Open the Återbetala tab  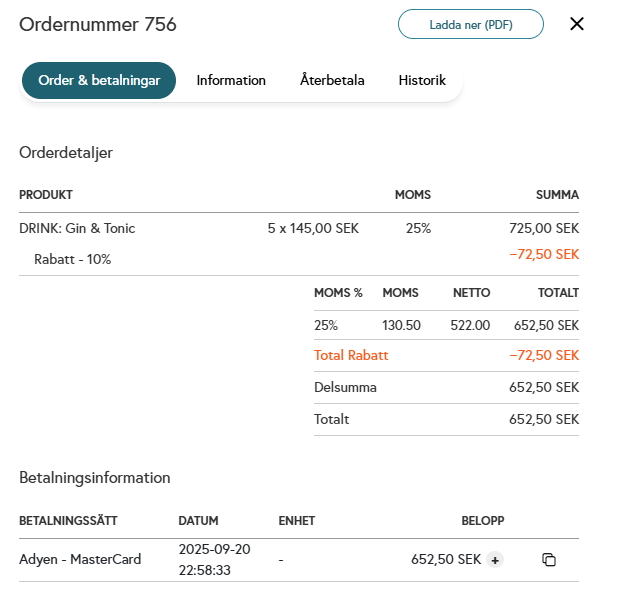(332, 80)
